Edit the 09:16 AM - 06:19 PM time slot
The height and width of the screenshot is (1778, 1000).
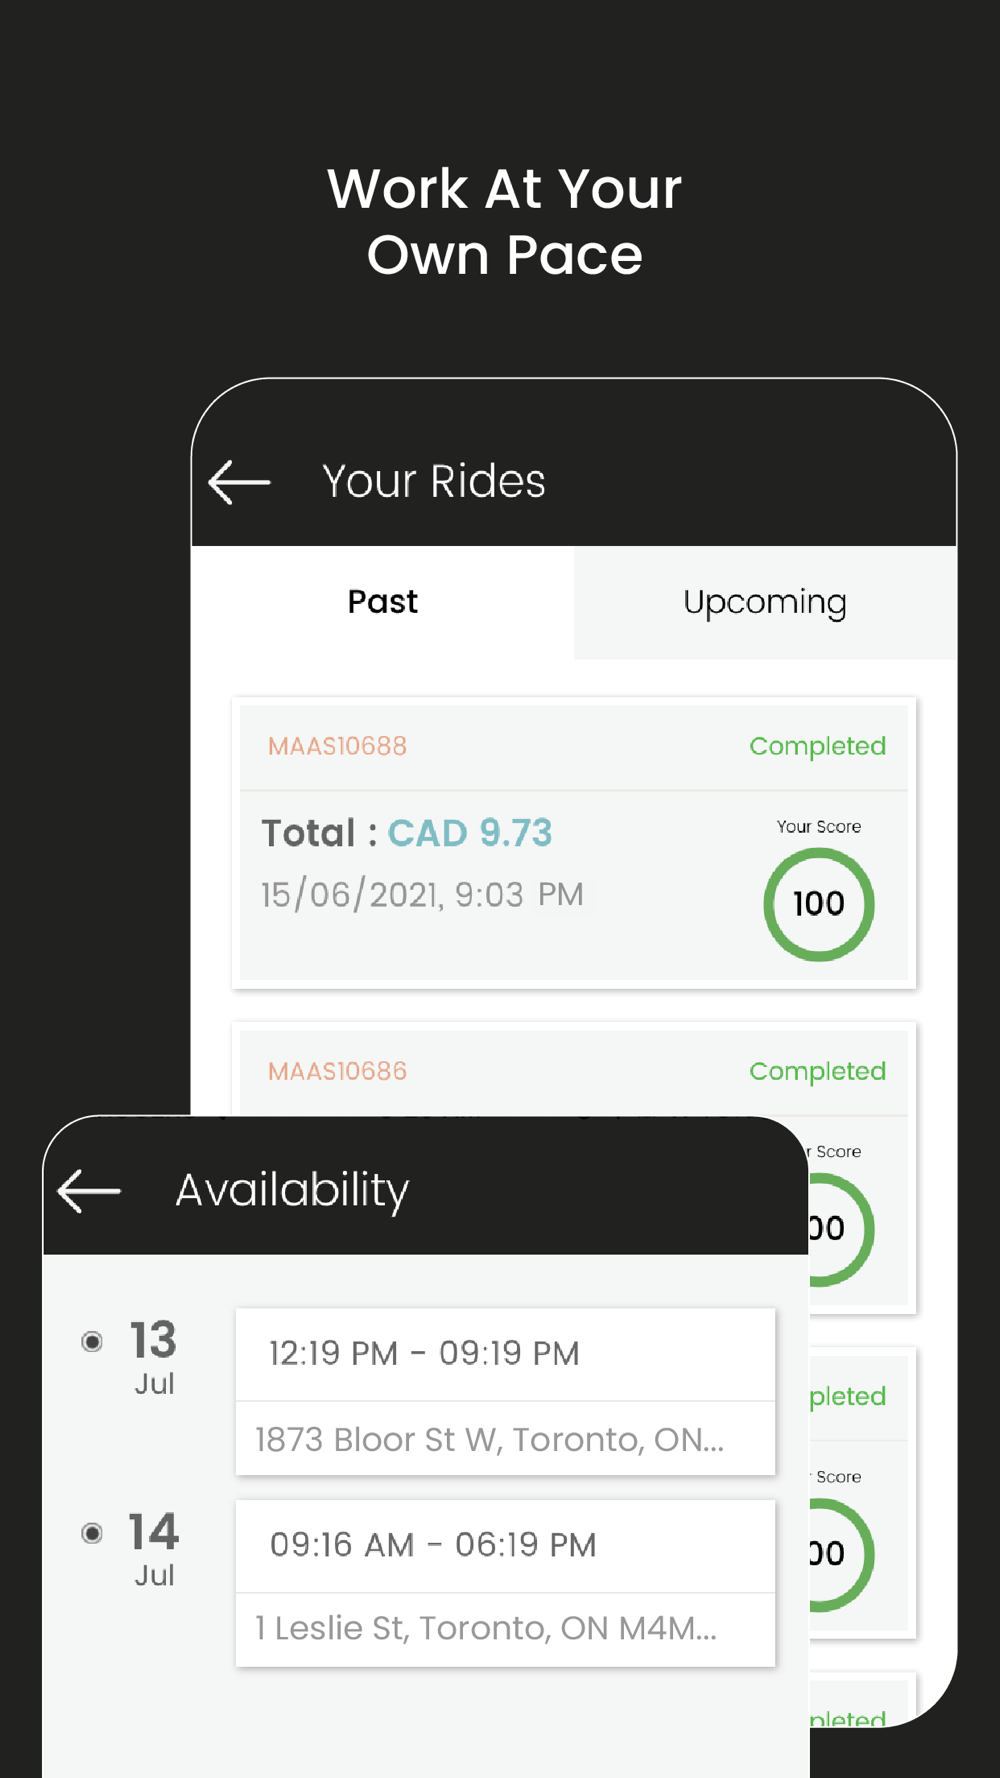click(x=505, y=1546)
